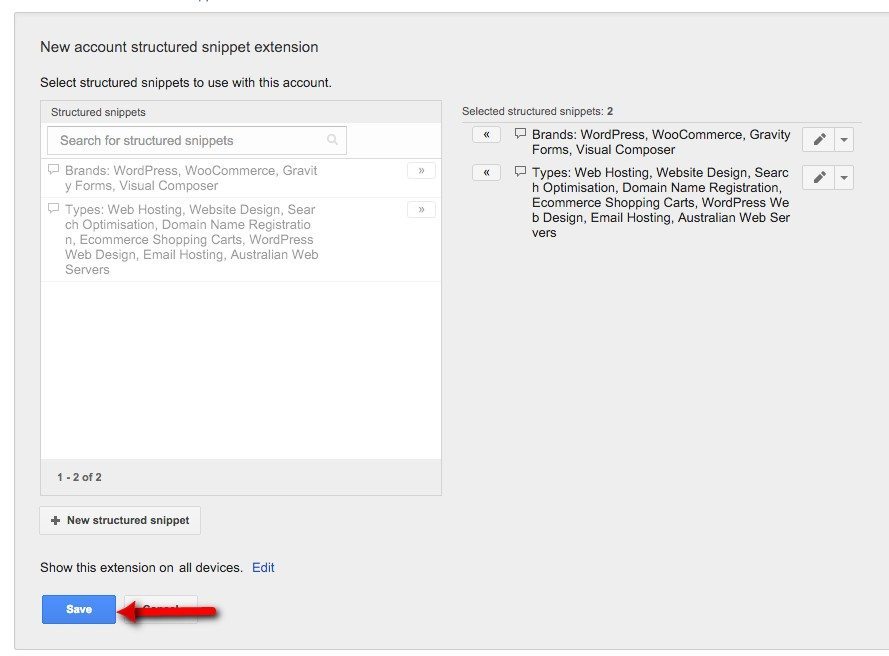Screen dimensions: 889x656
Task: Click the speech bubble icon beside Brands snippet
Action: click(52, 170)
